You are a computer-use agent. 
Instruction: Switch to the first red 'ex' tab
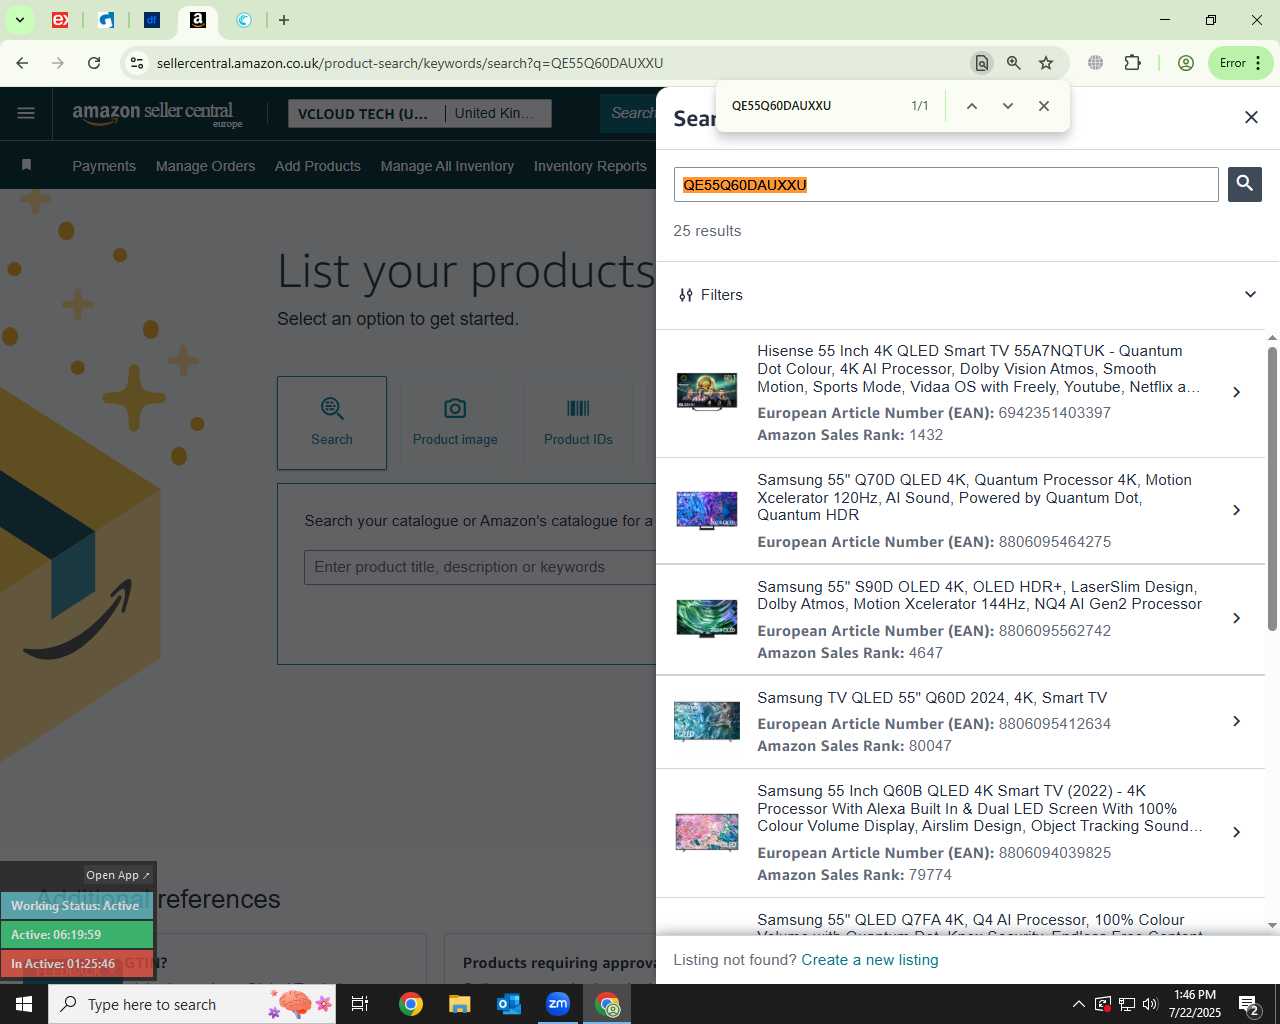pos(60,20)
